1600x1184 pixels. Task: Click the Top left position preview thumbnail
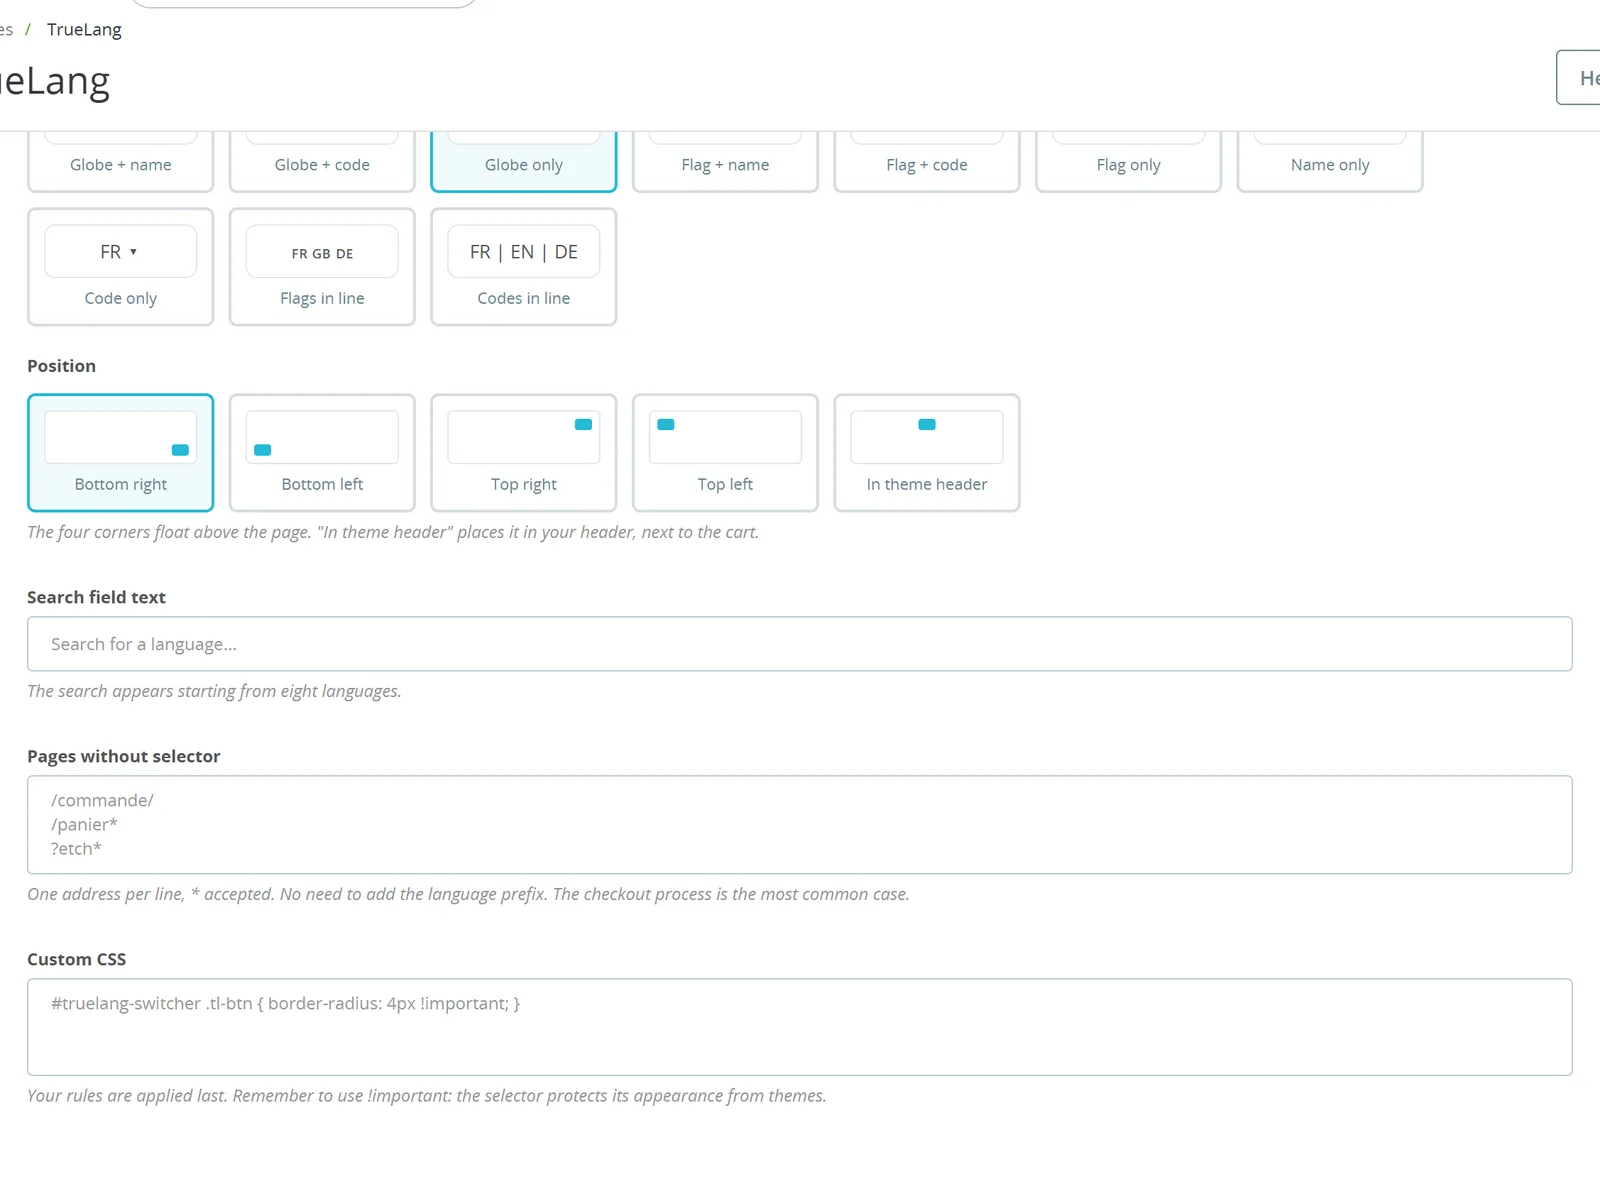click(725, 437)
